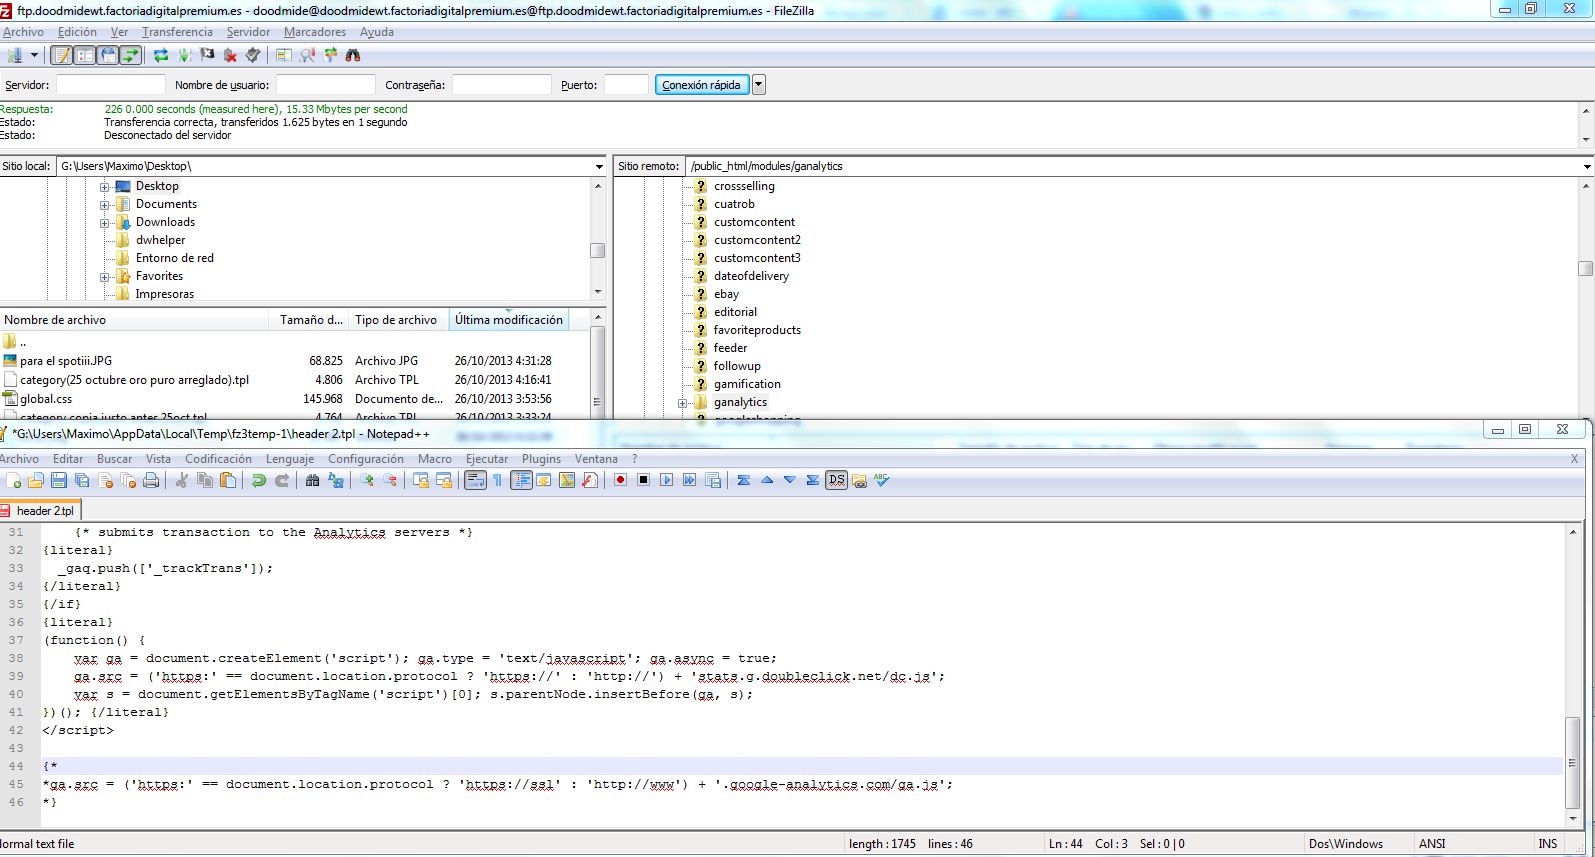Image resolution: width=1595 pixels, height=857 pixels.
Task: Click the FileZilla refresh file lists icon
Action: click(x=161, y=56)
